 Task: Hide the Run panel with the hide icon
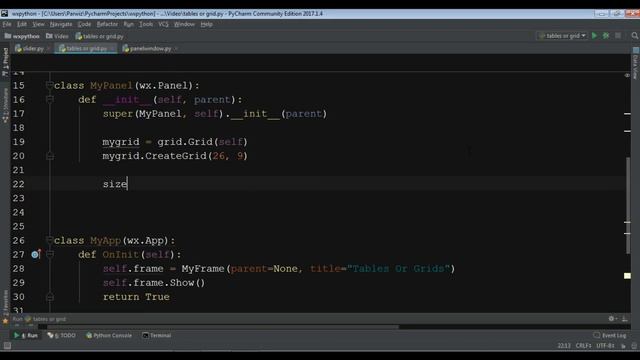625,319
